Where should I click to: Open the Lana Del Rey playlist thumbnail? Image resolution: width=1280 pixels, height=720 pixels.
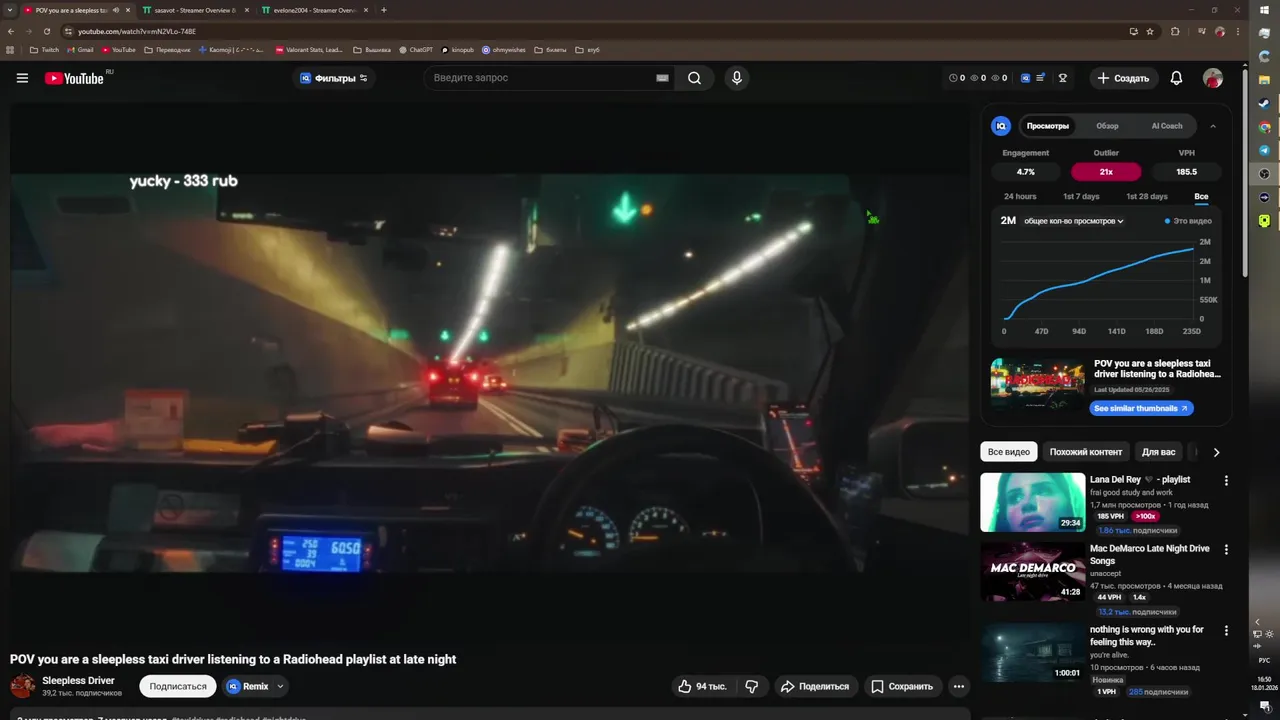pos(1032,502)
